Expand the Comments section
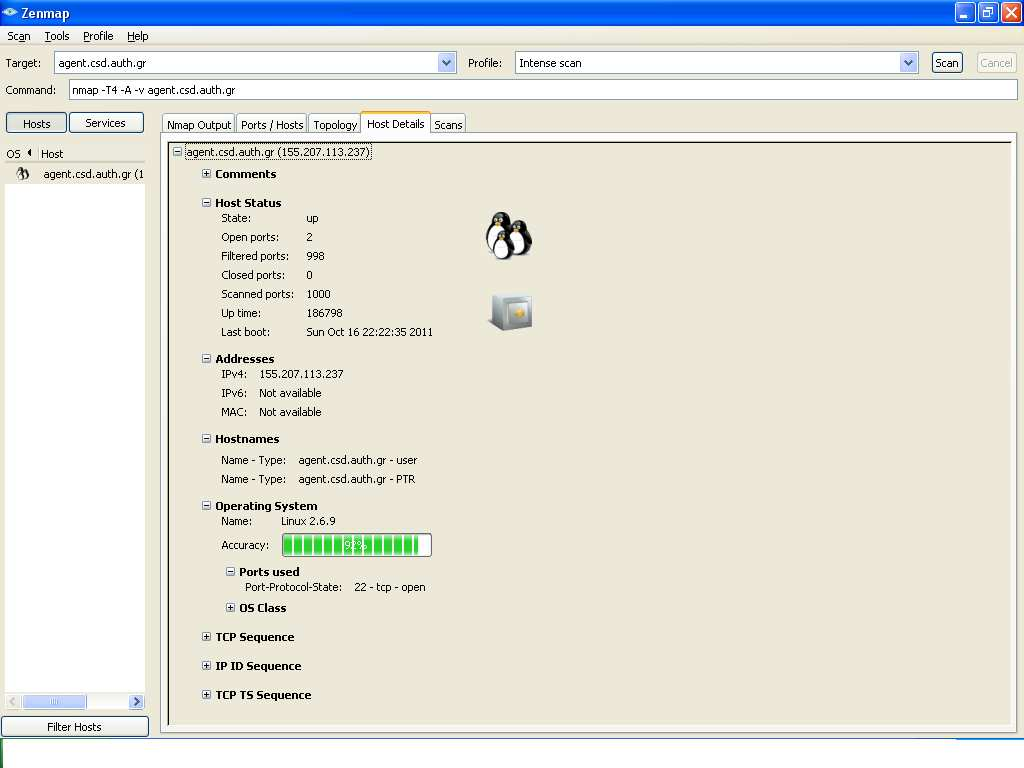The image size is (1024, 768). pyautogui.click(x=206, y=174)
